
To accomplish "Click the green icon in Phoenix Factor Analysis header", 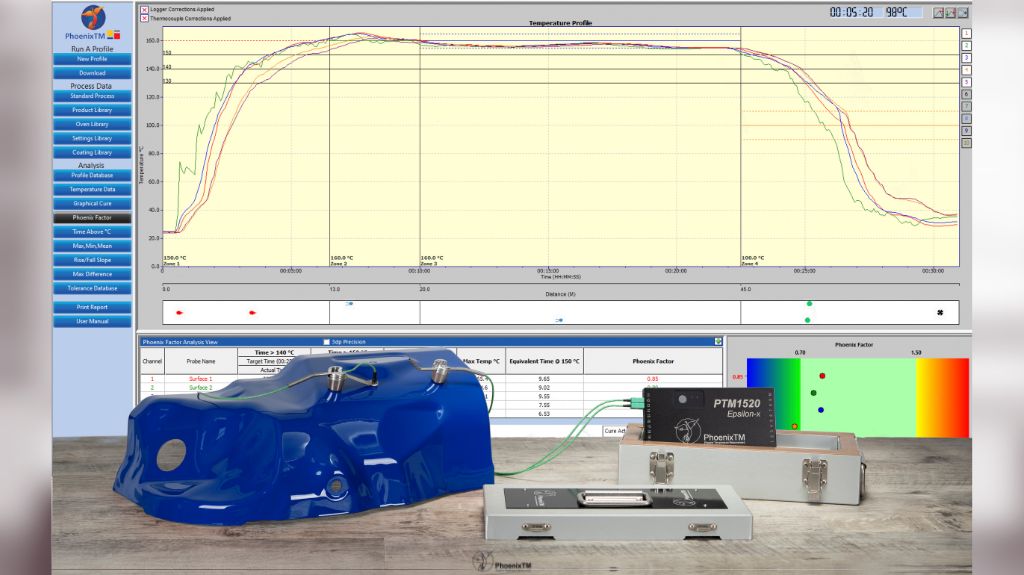I will click(x=718, y=341).
